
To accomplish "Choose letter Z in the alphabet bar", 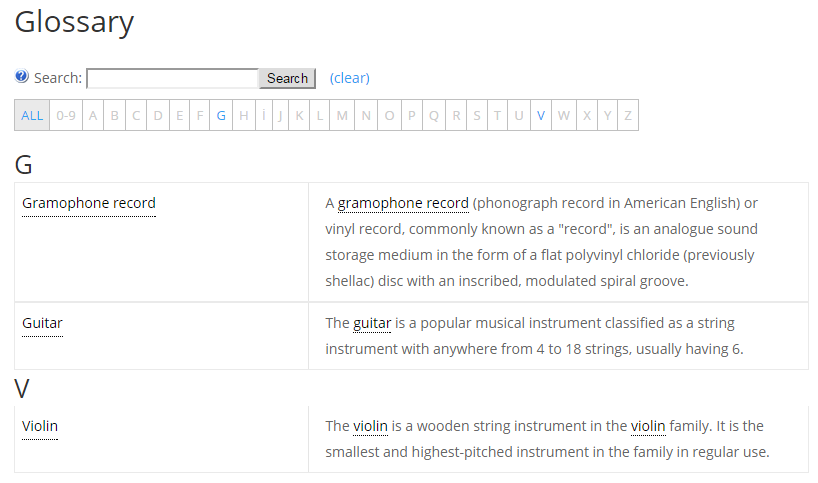I will pyautogui.click(x=628, y=115).
